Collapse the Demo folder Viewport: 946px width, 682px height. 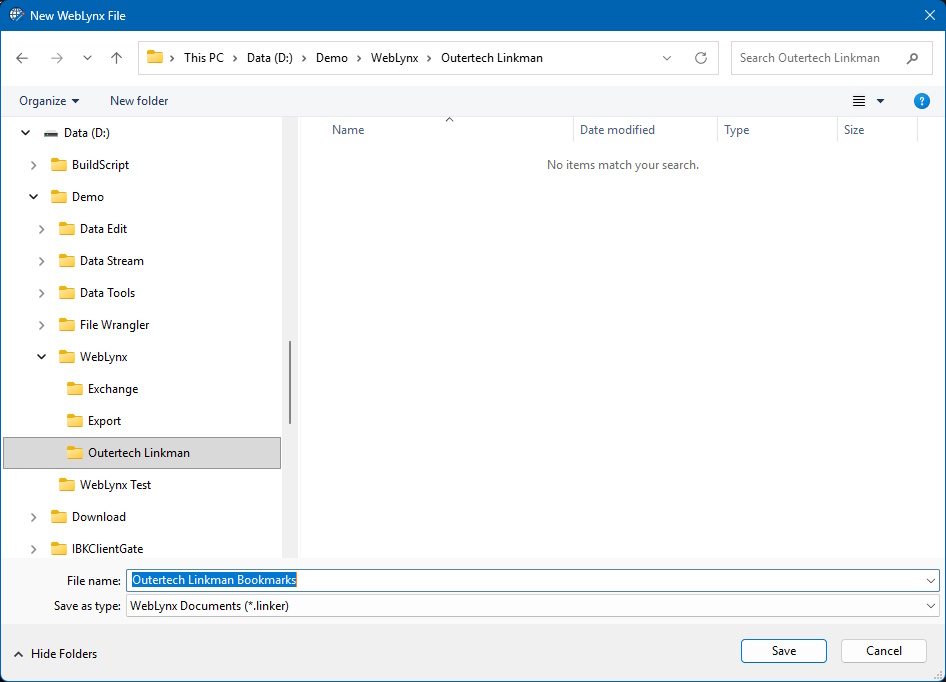[33, 197]
